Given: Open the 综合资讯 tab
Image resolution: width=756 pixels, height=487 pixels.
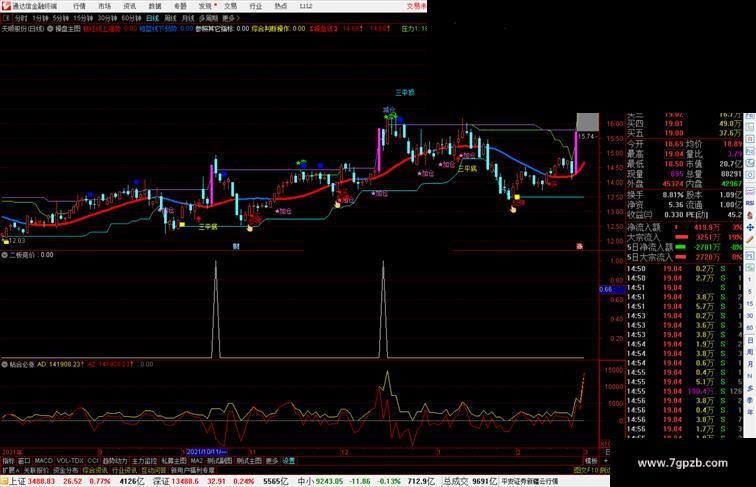Looking at the screenshot, I should coord(95,470).
